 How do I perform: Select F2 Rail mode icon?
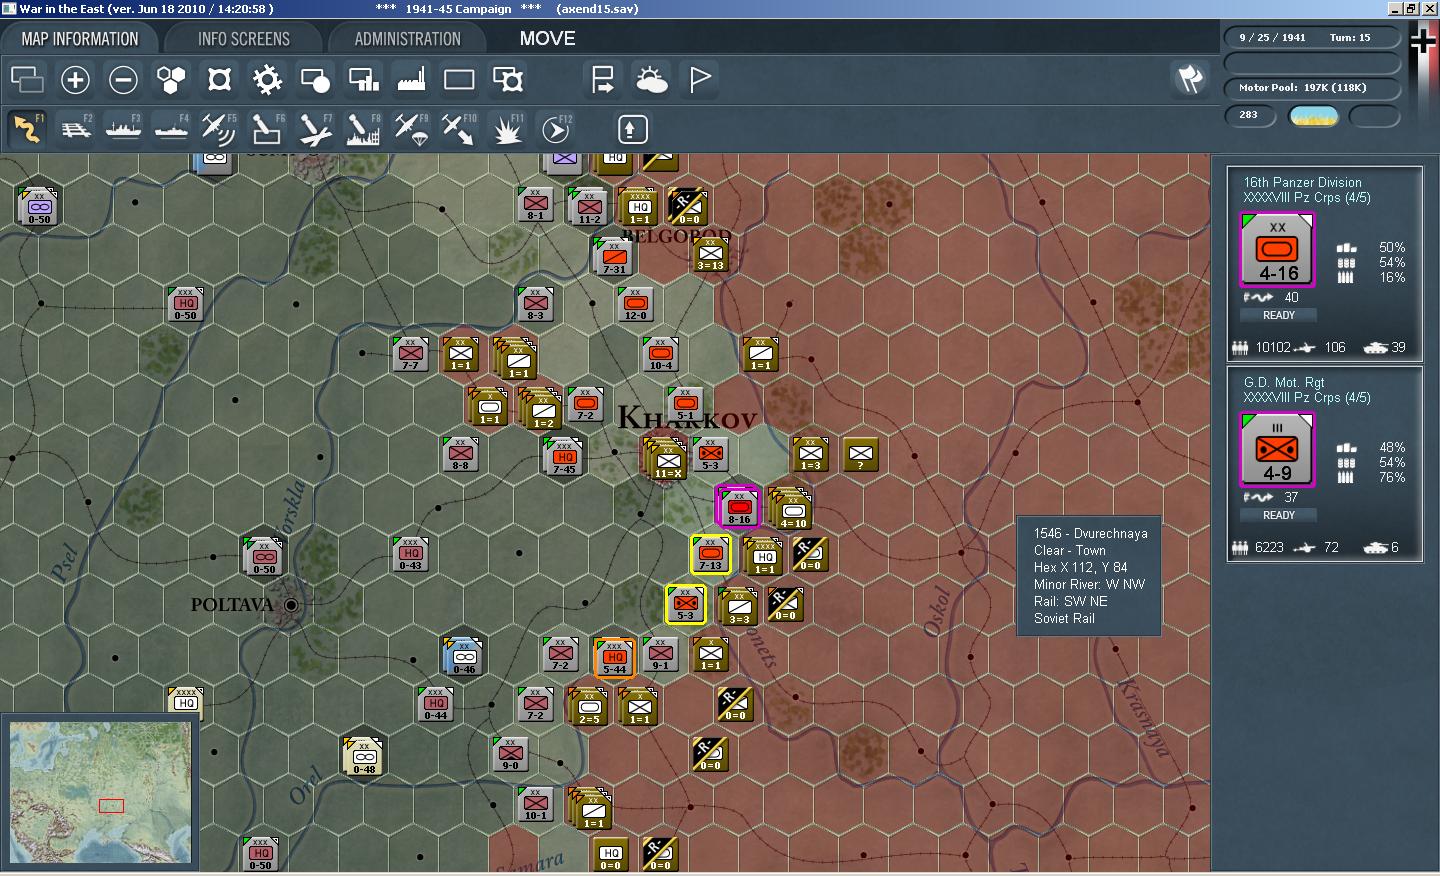(x=75, y=129)
